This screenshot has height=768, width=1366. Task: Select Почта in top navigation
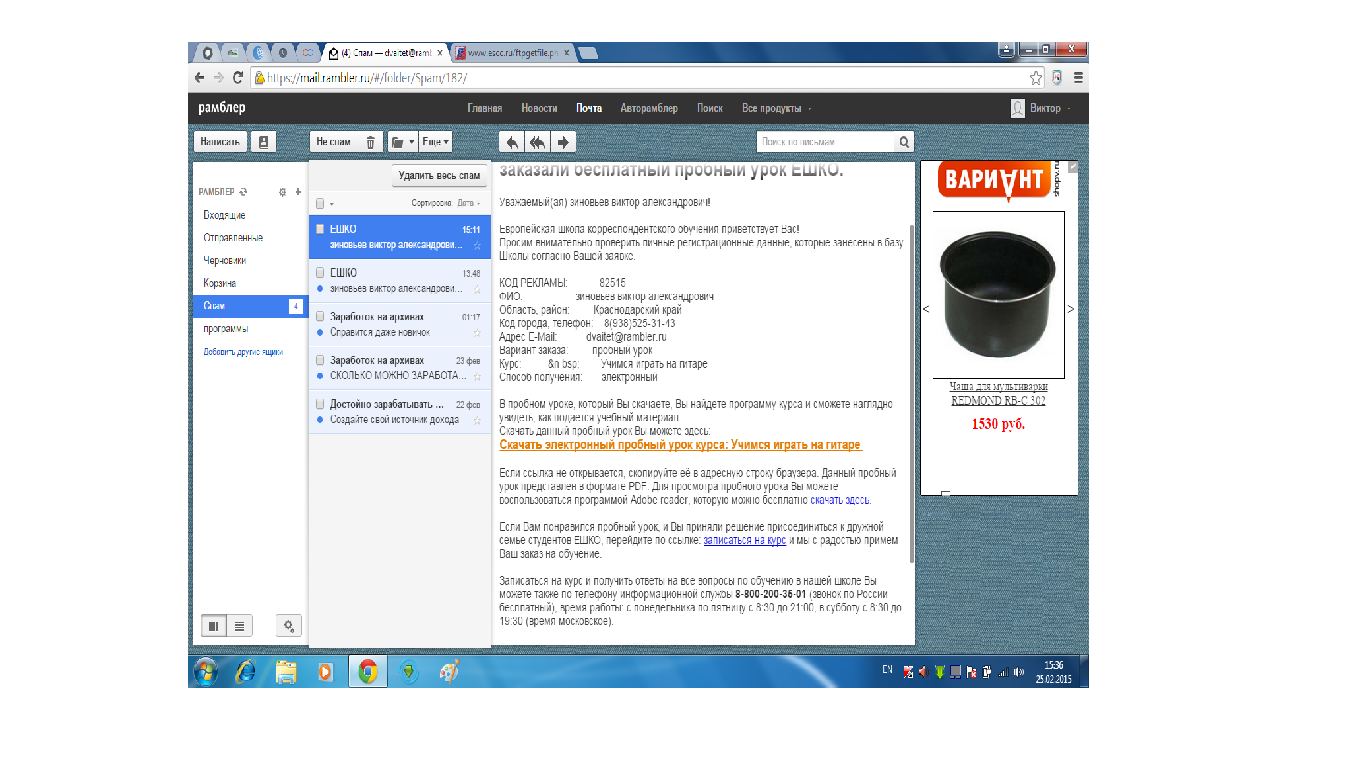[x=589, y=108]
